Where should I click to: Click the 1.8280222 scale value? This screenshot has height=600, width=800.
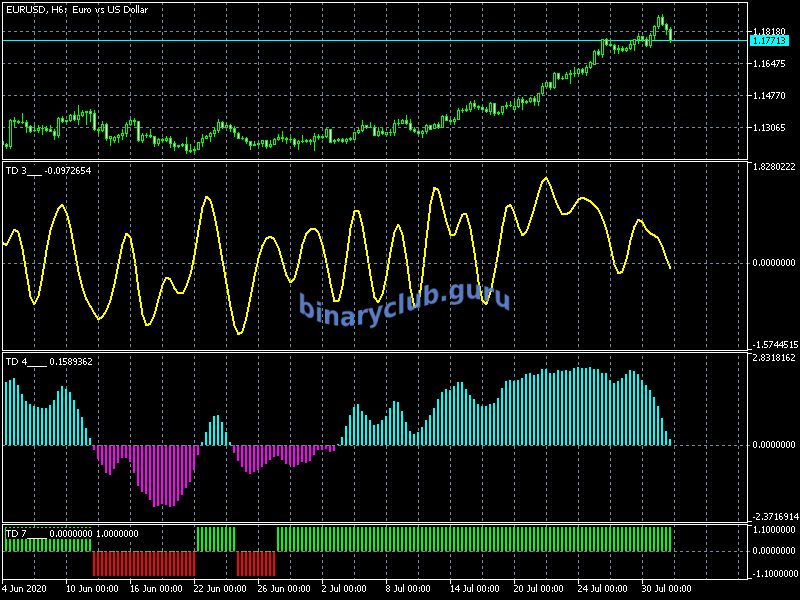tap(774, 167)
